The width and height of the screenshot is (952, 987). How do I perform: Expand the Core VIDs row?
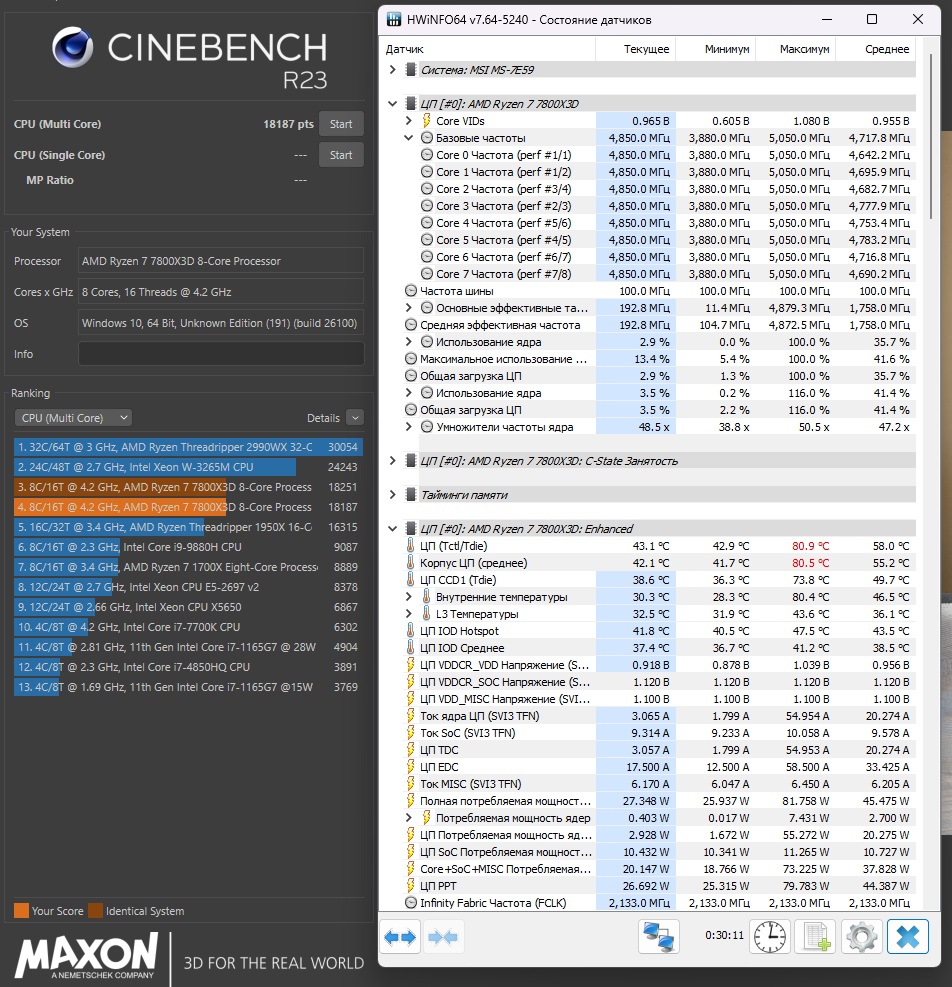click(x=408, y=121)
